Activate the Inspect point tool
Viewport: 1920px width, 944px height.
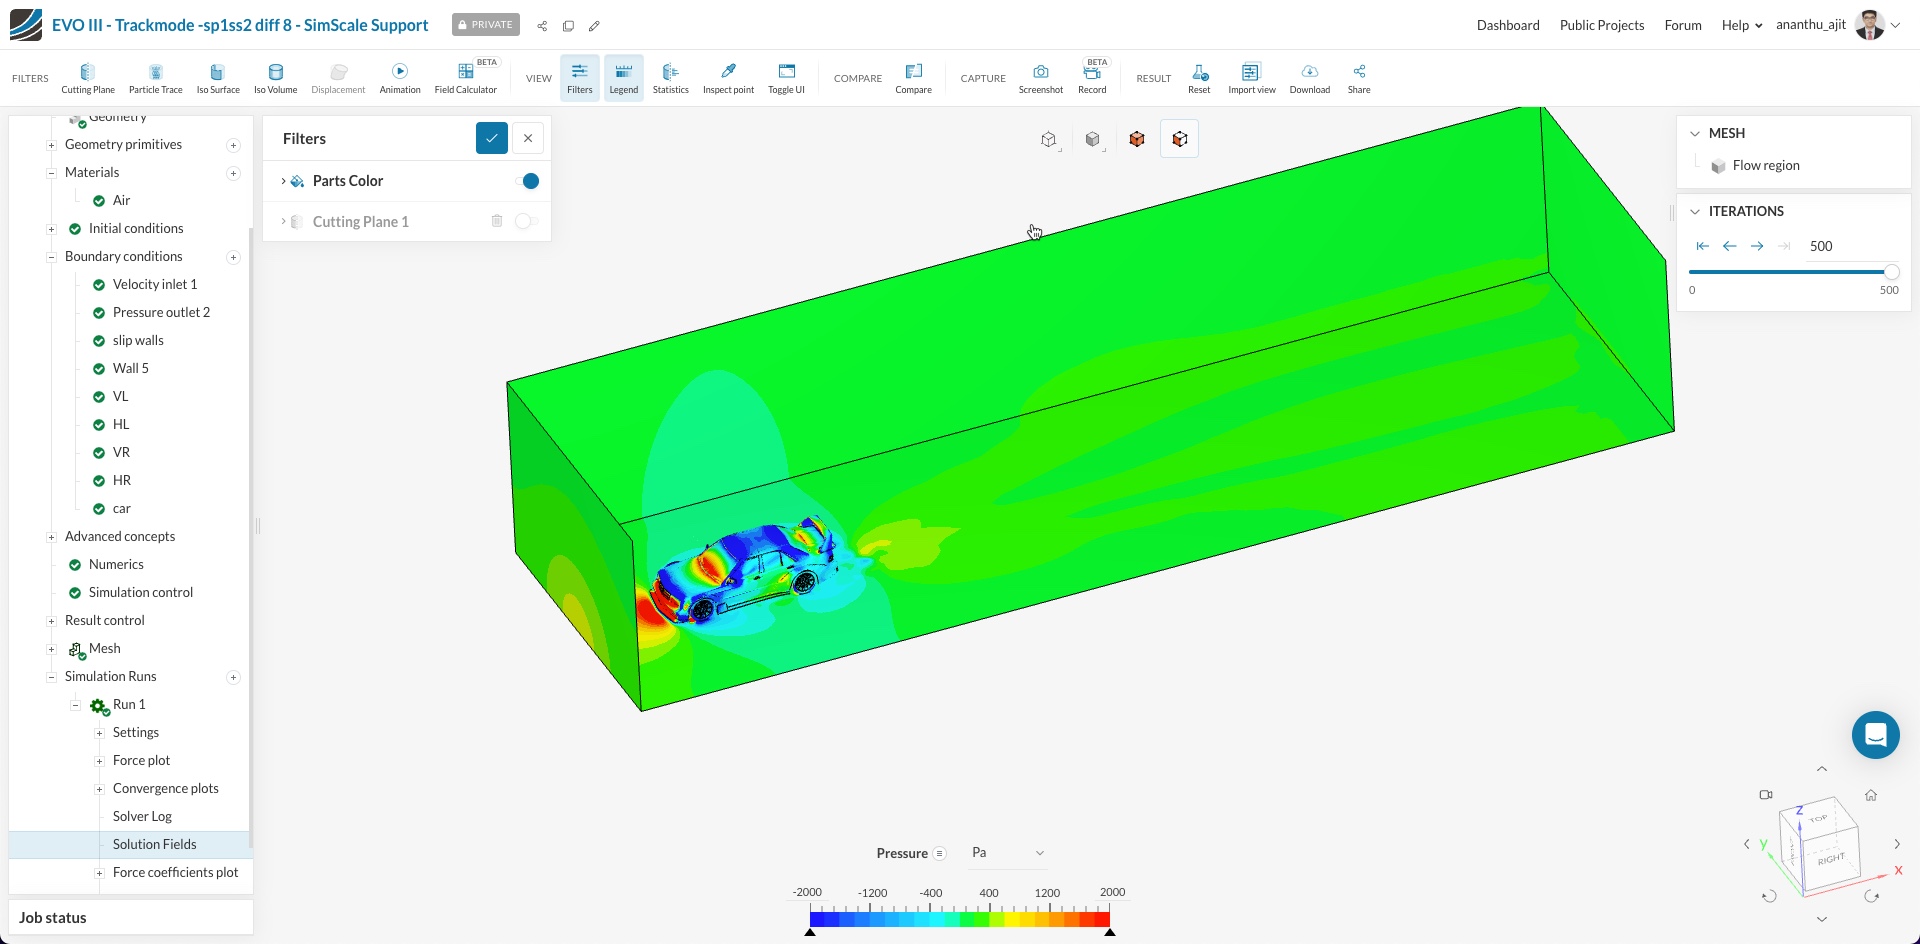(x=728, y=78)
